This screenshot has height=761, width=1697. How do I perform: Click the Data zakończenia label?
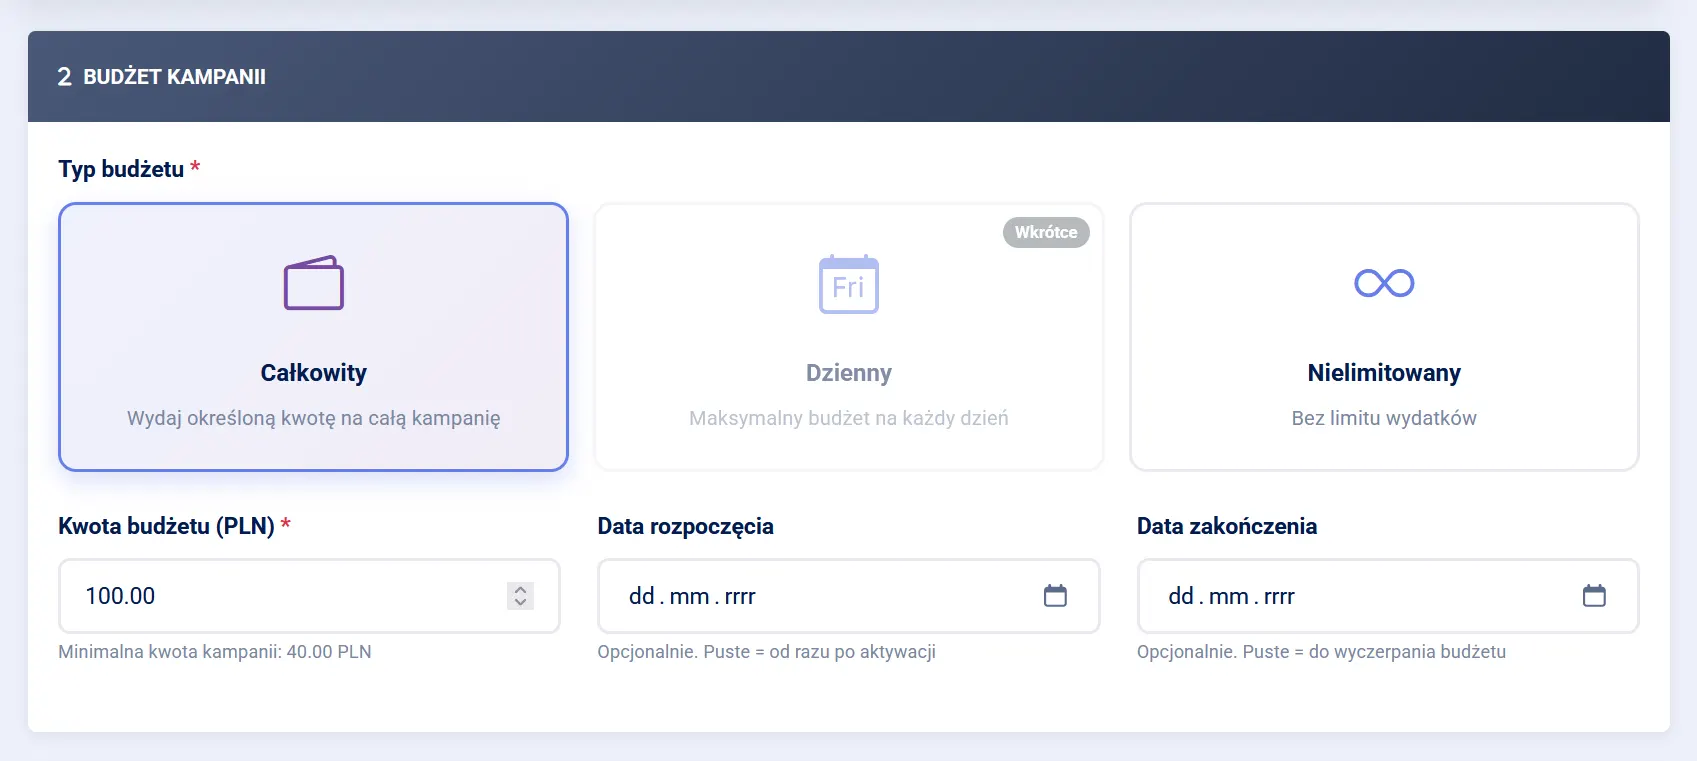pos(1227,526)
